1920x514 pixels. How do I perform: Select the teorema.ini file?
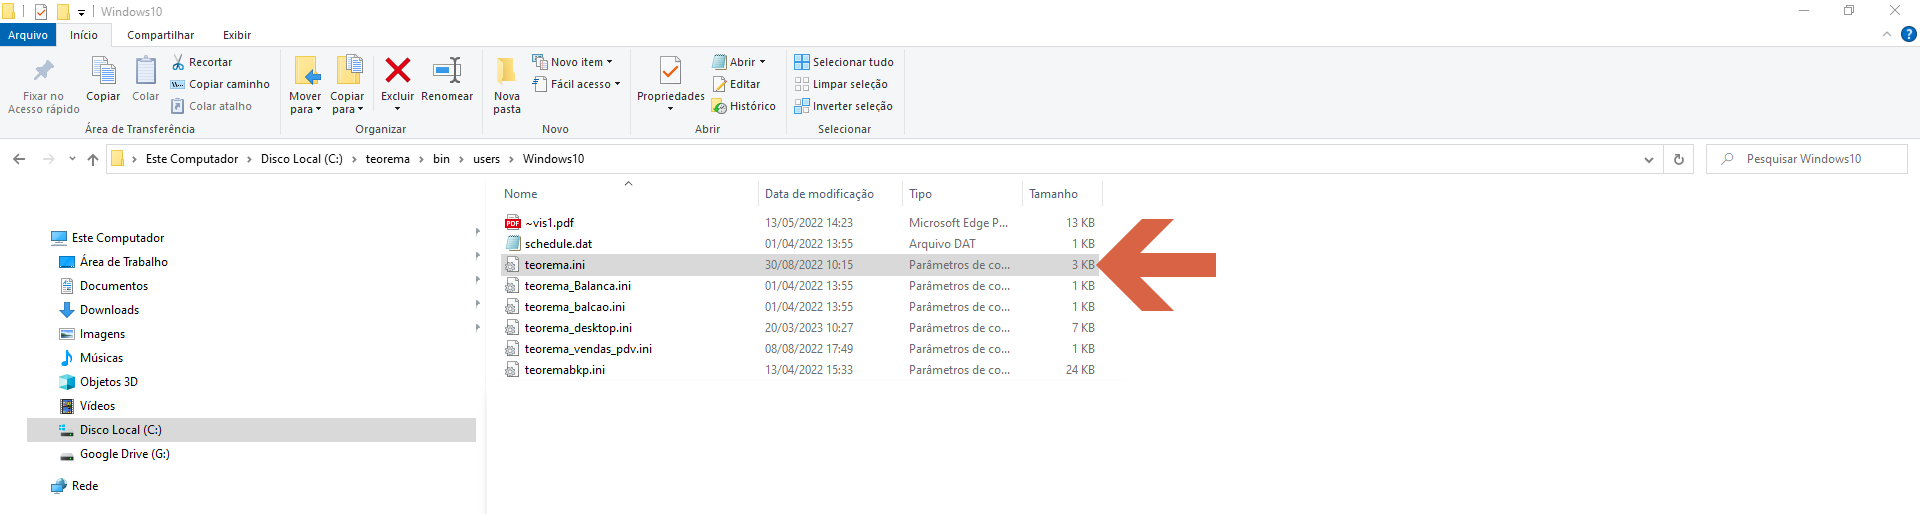[800, 265]
